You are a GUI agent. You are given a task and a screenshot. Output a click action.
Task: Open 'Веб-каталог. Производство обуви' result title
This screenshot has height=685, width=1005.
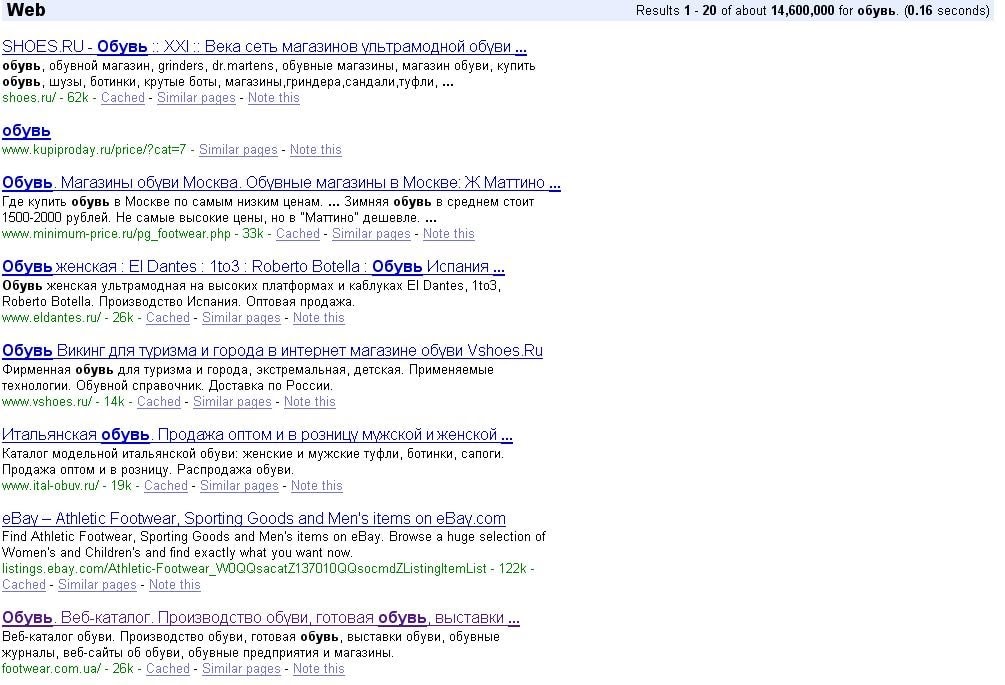(x=261, y=618)
